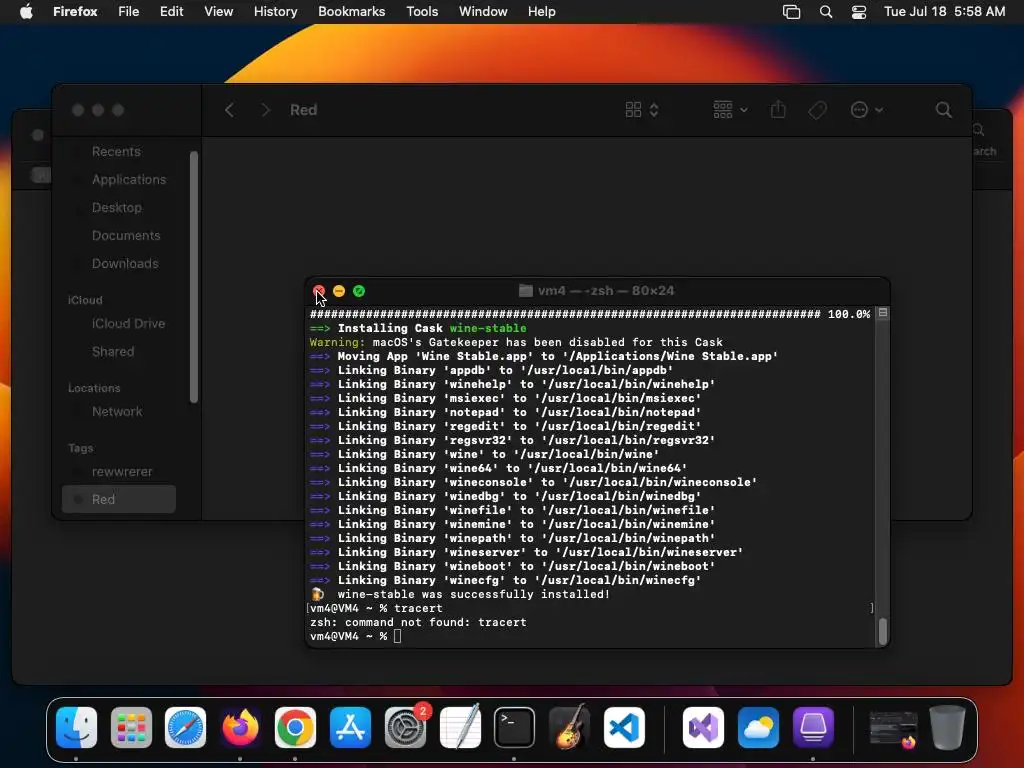
Task: Click the Finder Share button
Action: [x=778, y=109]
